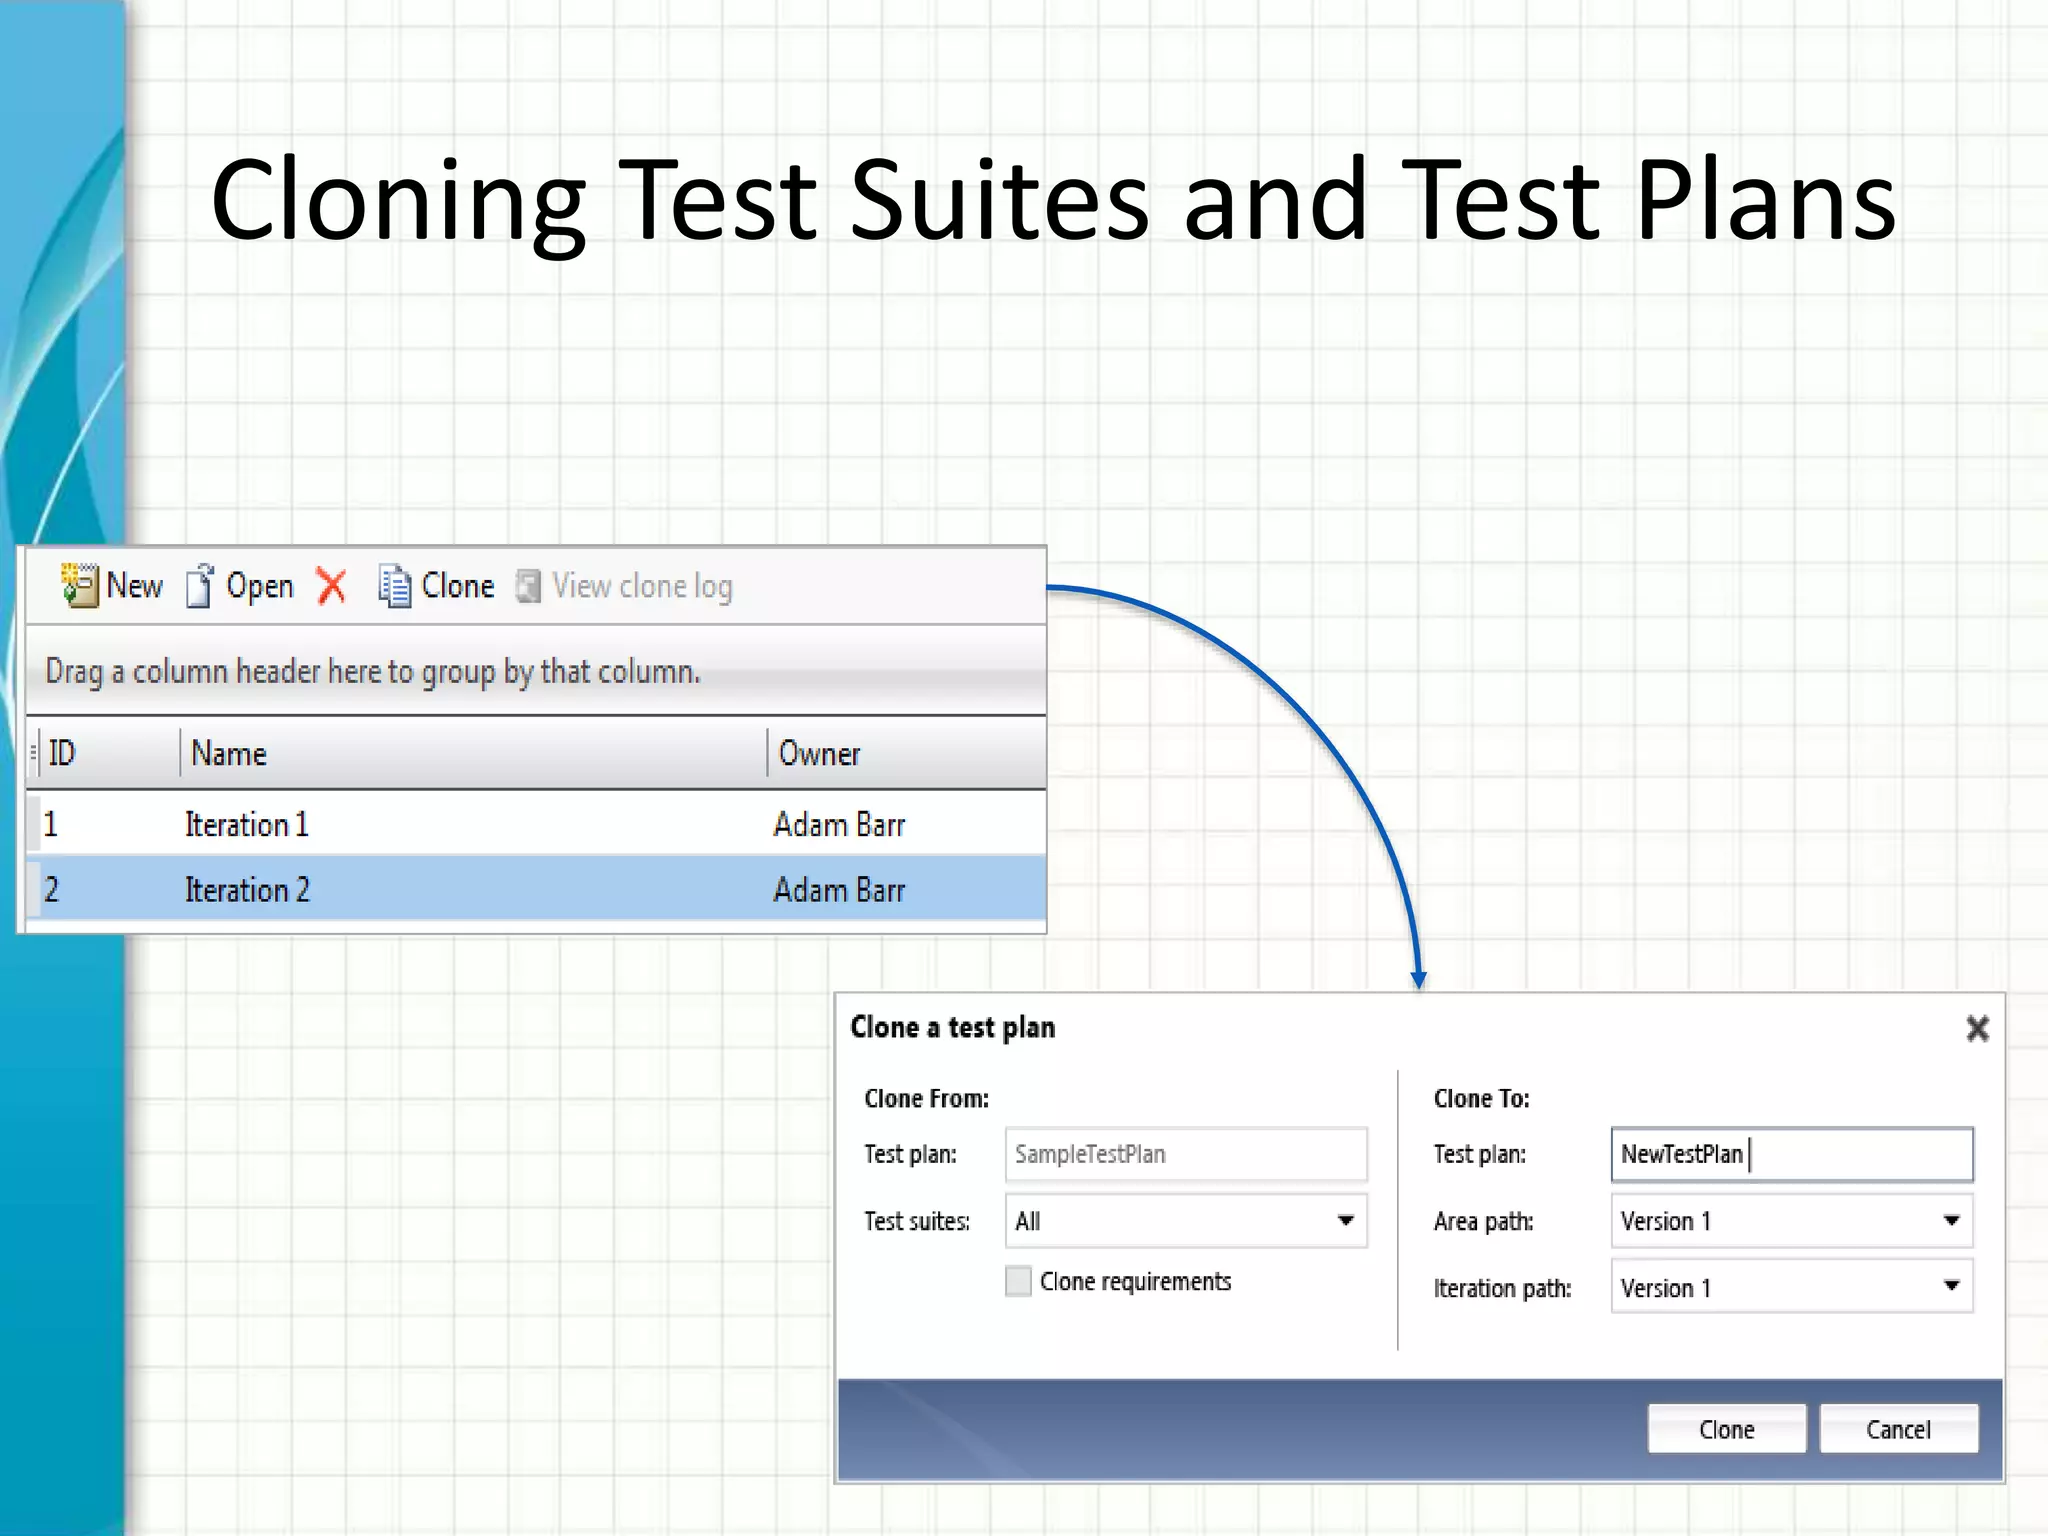The width and height of the screenshot is (2048, 1536).
Task: Click the Clone requirements label text
Action: 1135,1281
